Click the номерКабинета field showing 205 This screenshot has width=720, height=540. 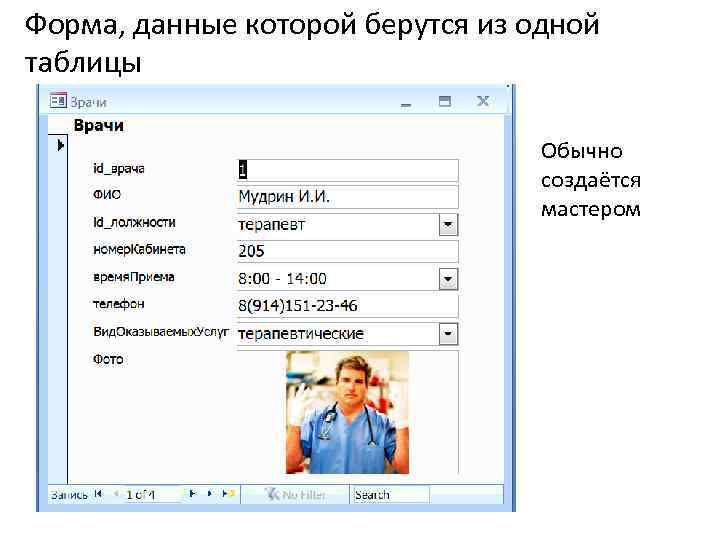point(347,251)
